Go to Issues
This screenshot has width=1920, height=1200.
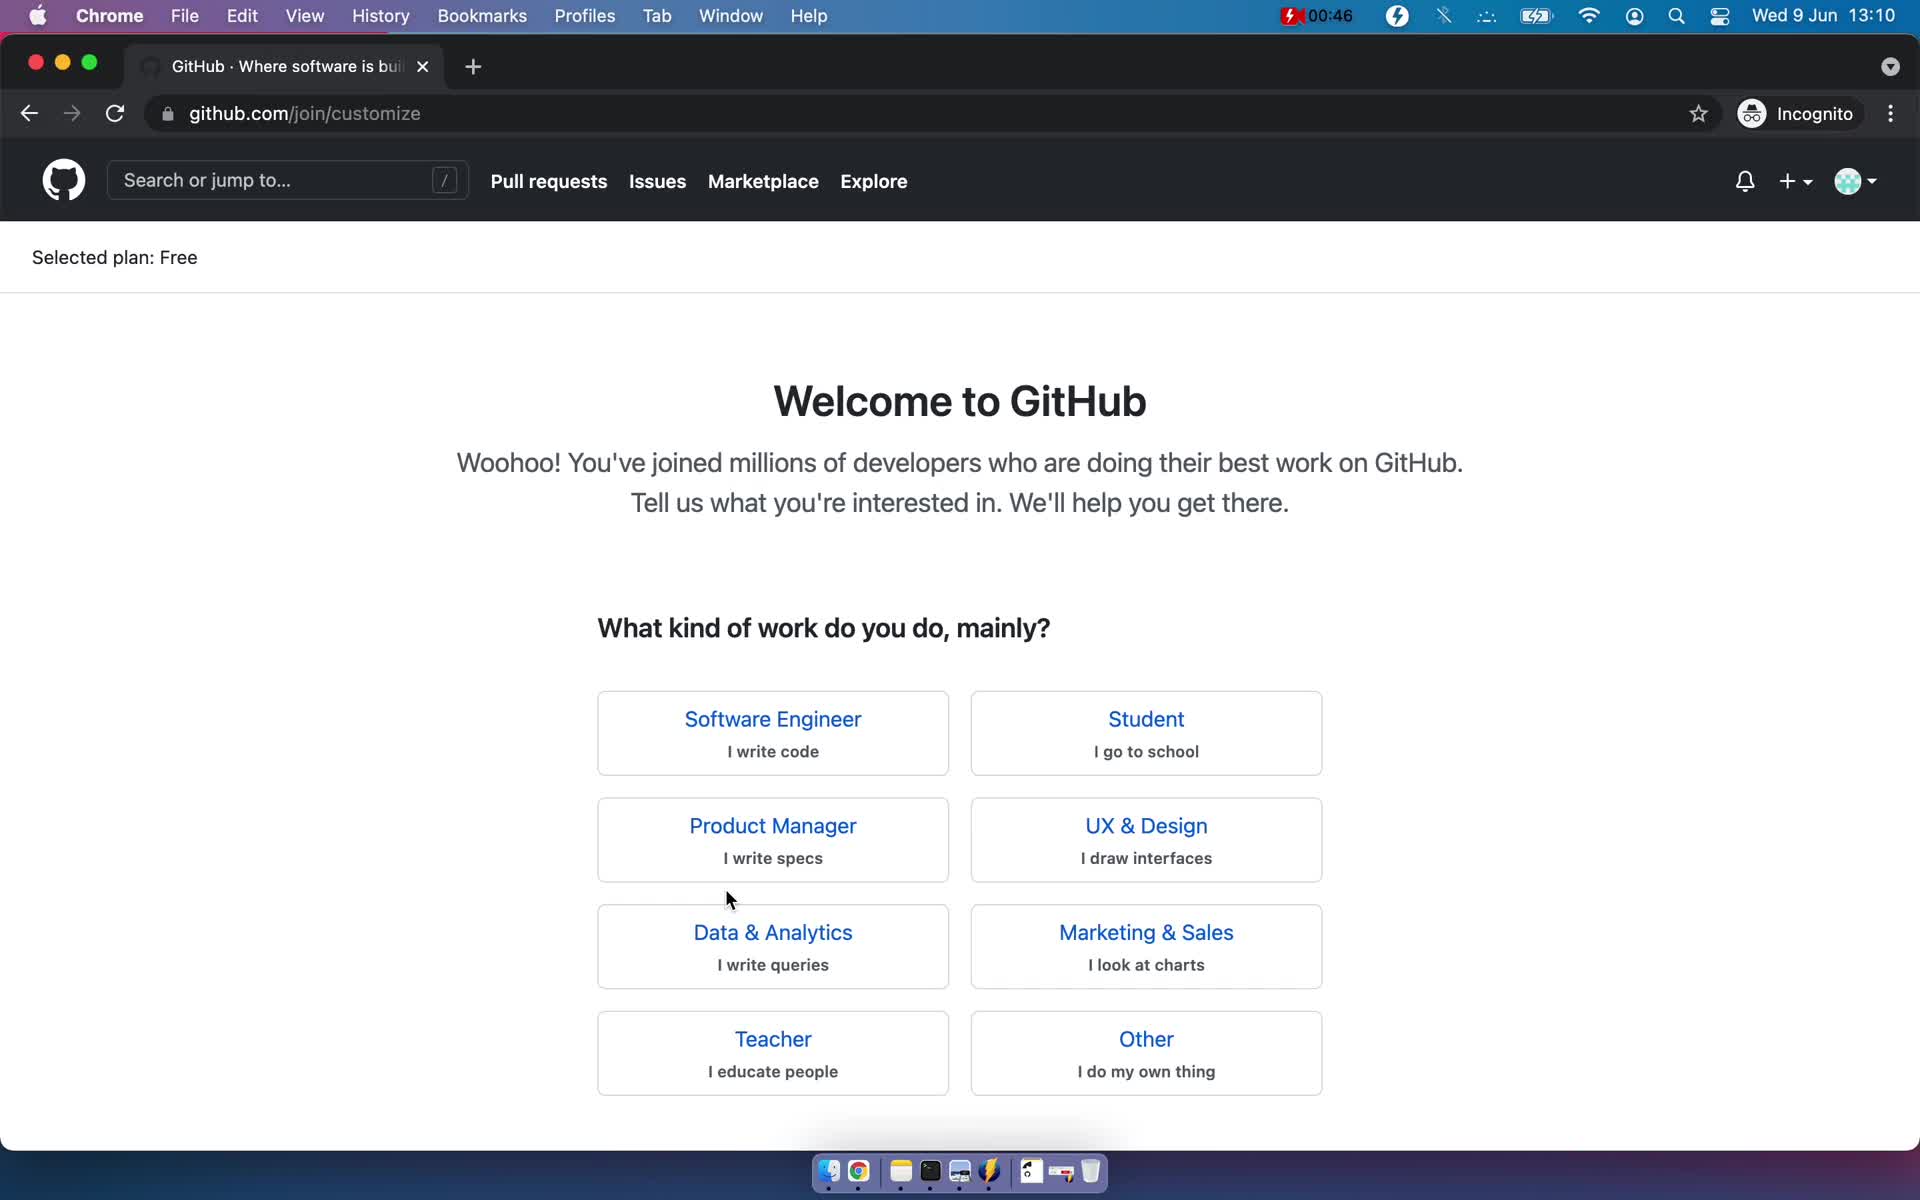657,181
